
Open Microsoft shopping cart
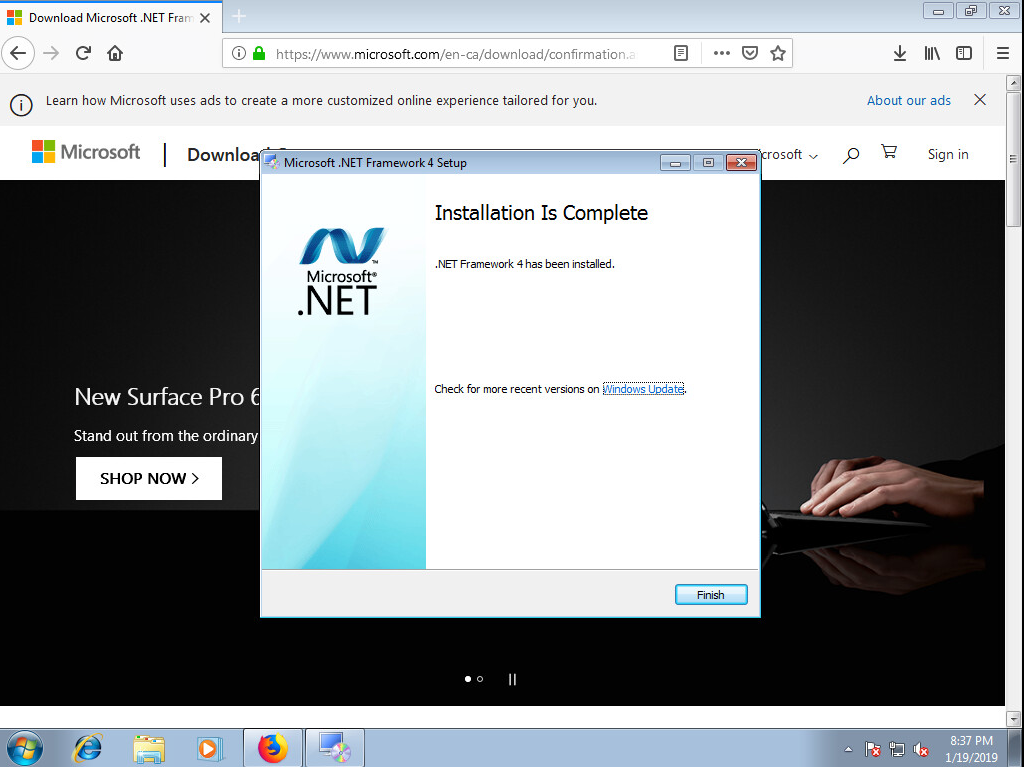pos(888,153)
